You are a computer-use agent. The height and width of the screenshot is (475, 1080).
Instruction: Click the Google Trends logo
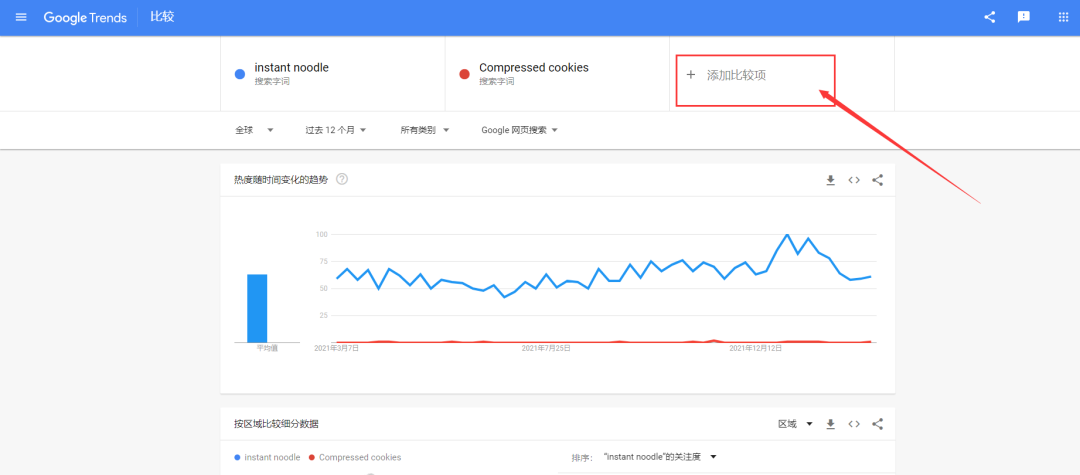pos(85,17)
